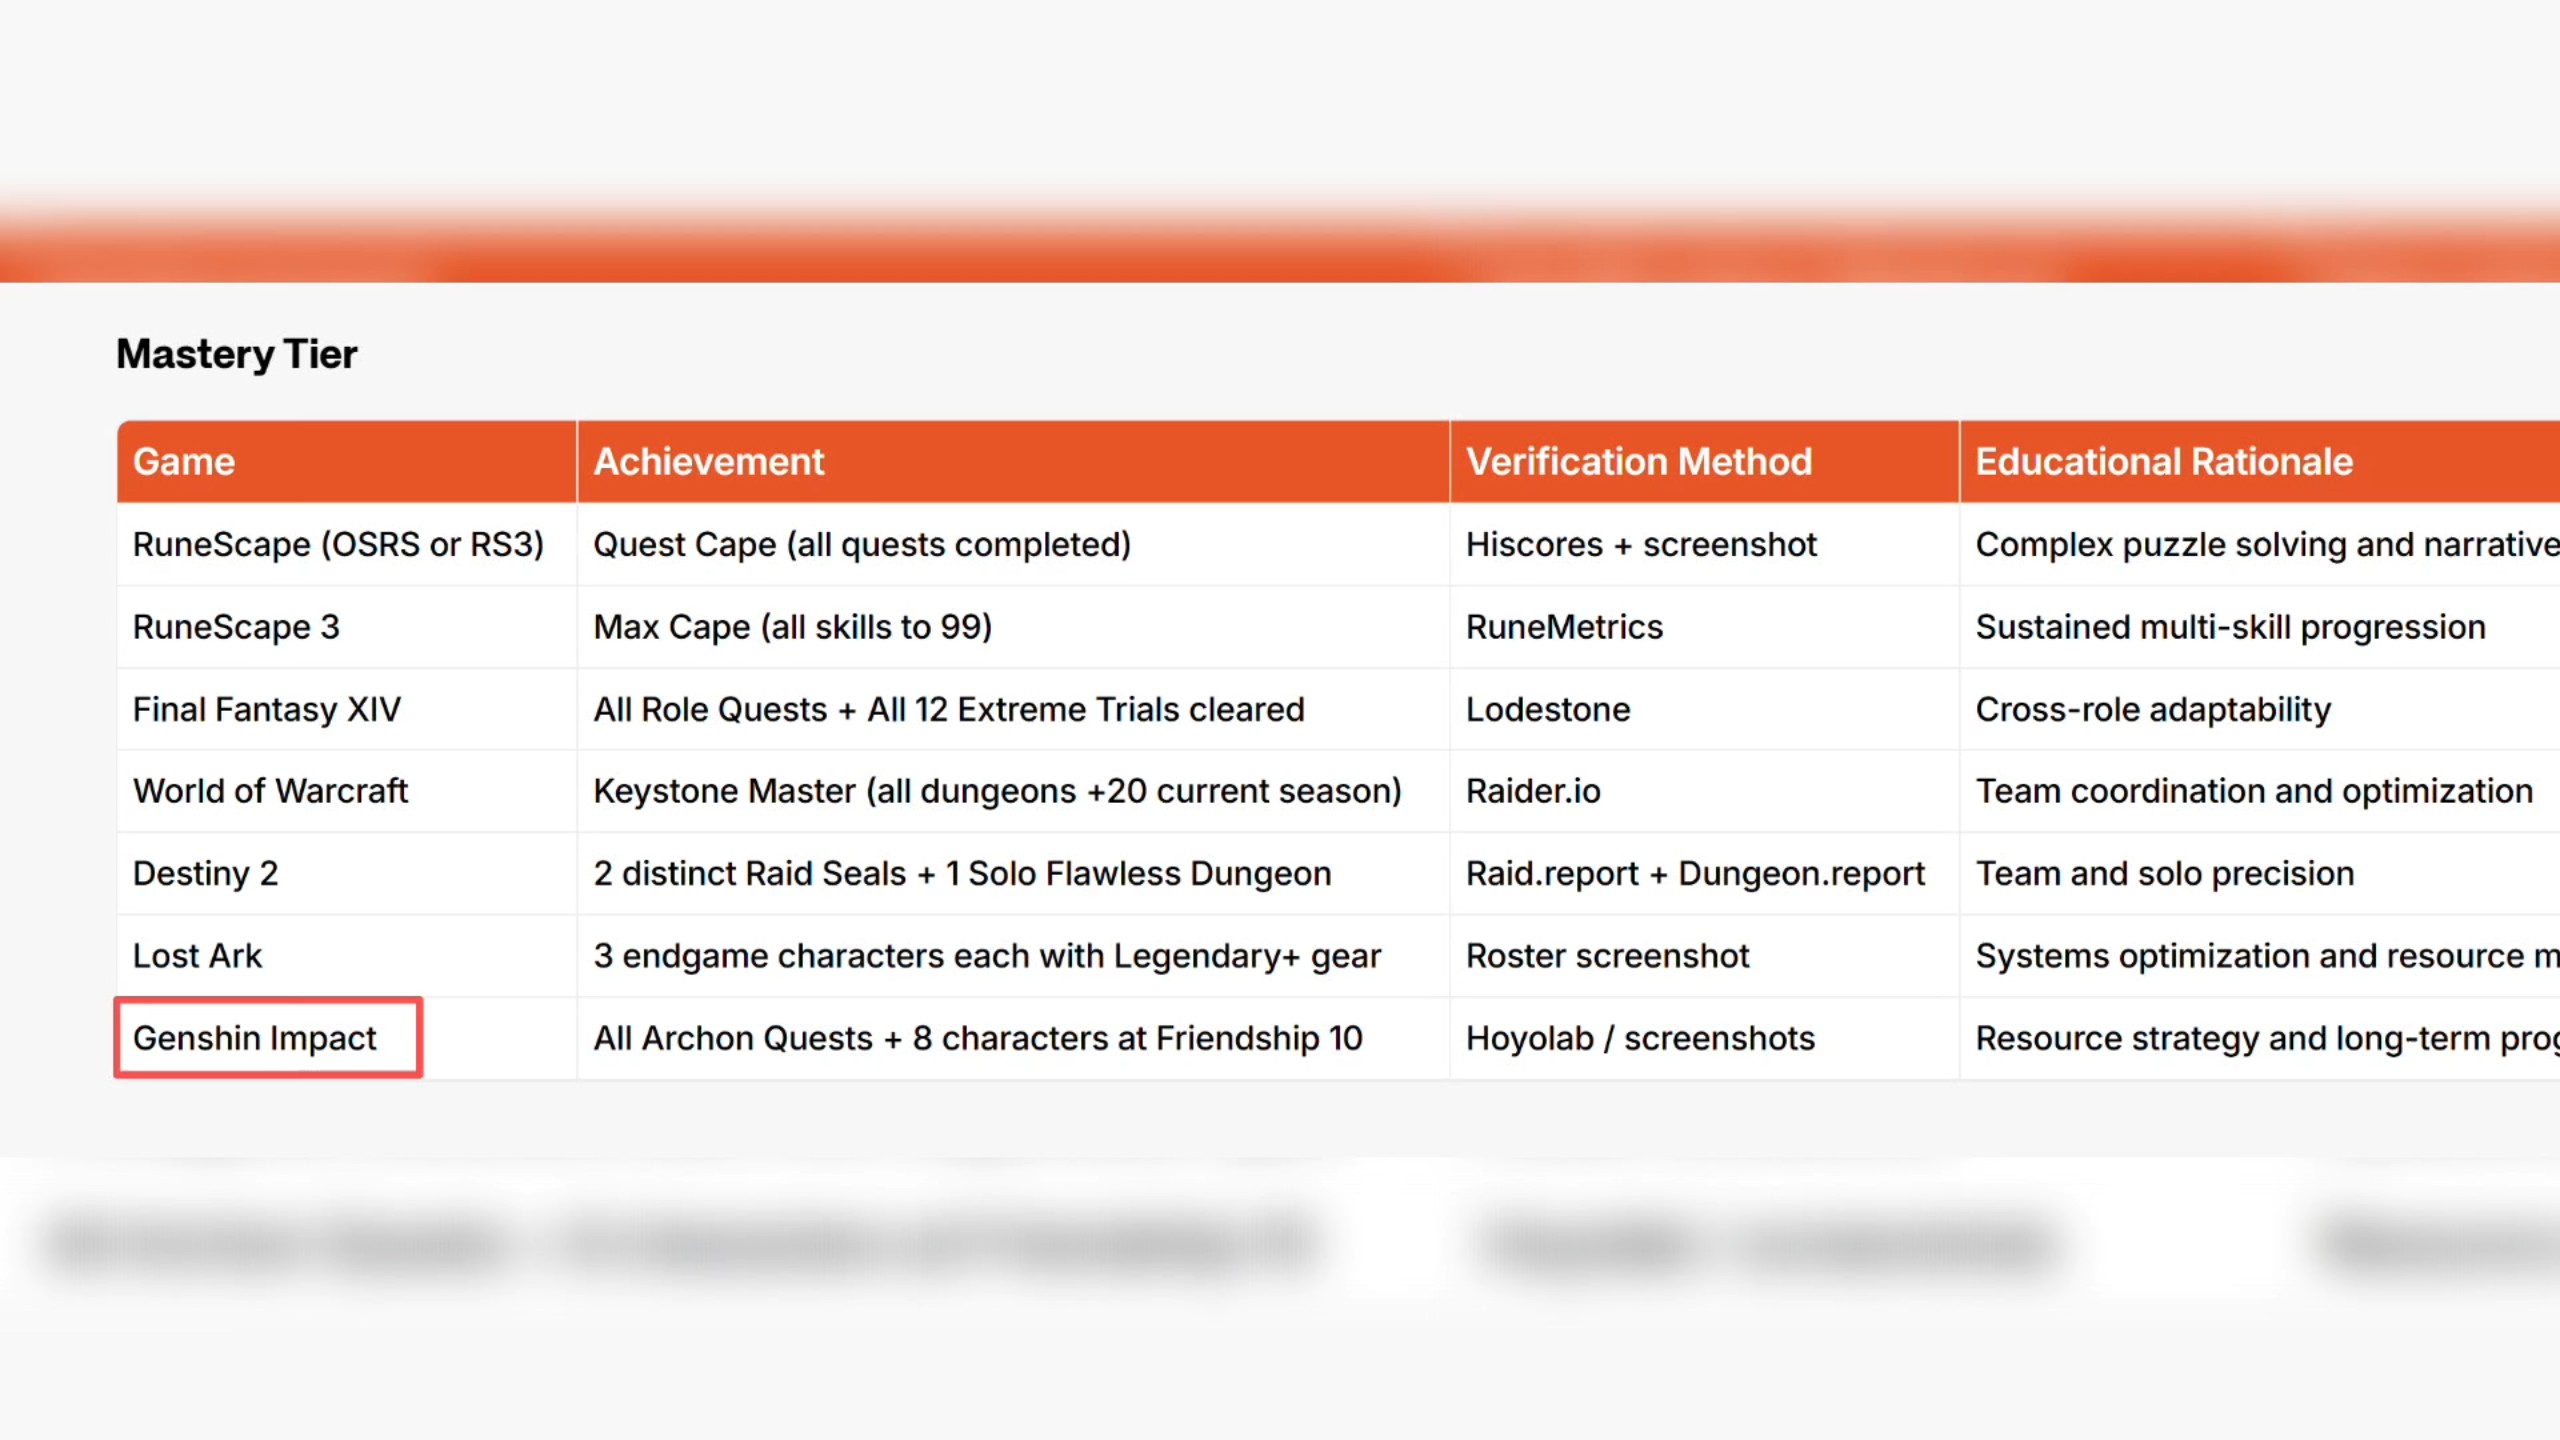Click the Mastery Tier heading
The image size is (2560, 1440).
pos(236,354)
